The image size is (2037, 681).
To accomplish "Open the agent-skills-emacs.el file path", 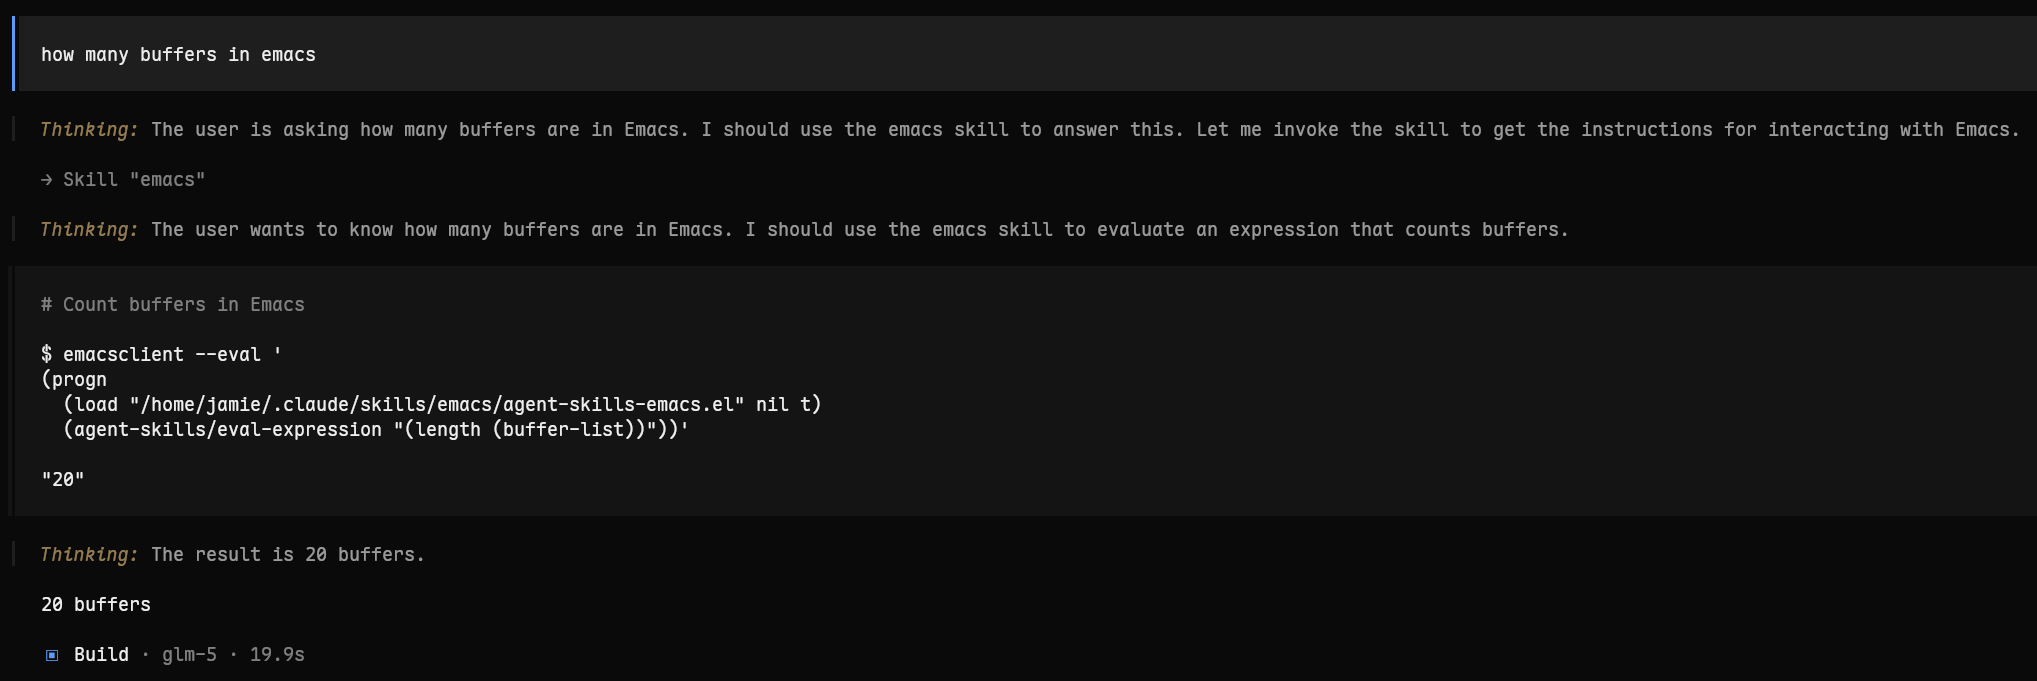I will click(x=437, y=405).
